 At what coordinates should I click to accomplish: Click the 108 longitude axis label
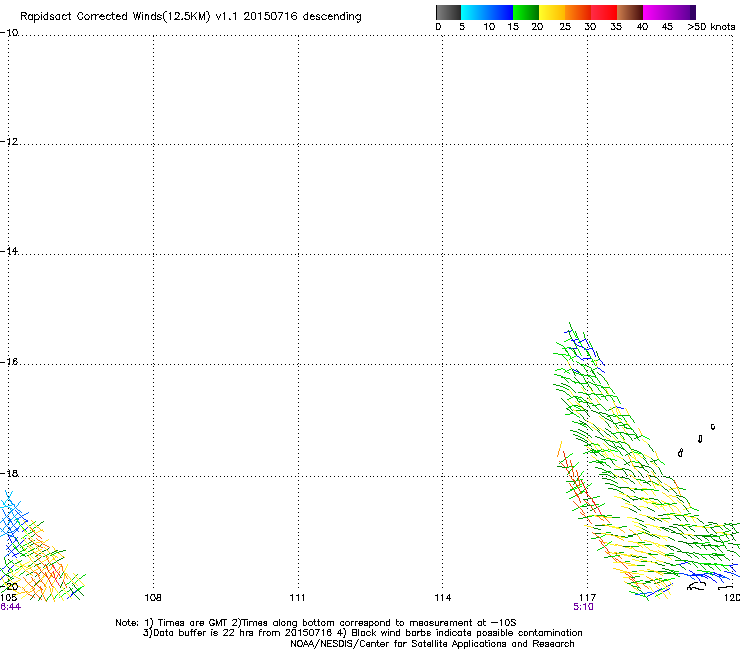click(x=153, y=598)
